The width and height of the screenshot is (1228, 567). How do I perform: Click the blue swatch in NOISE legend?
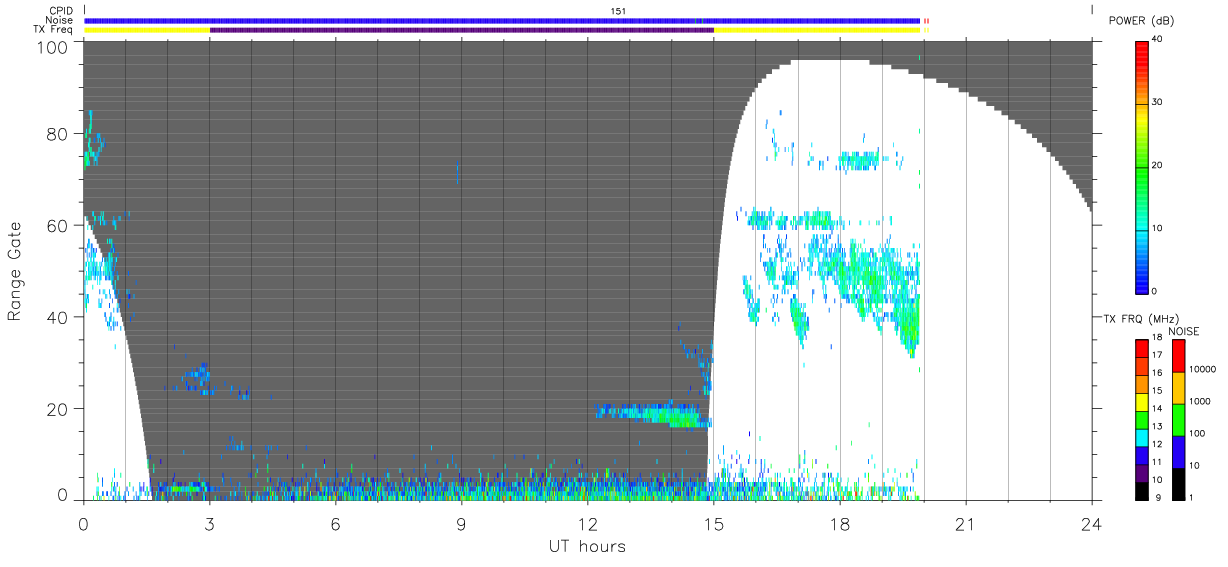pyautogui.click(x=1179, y=452)
